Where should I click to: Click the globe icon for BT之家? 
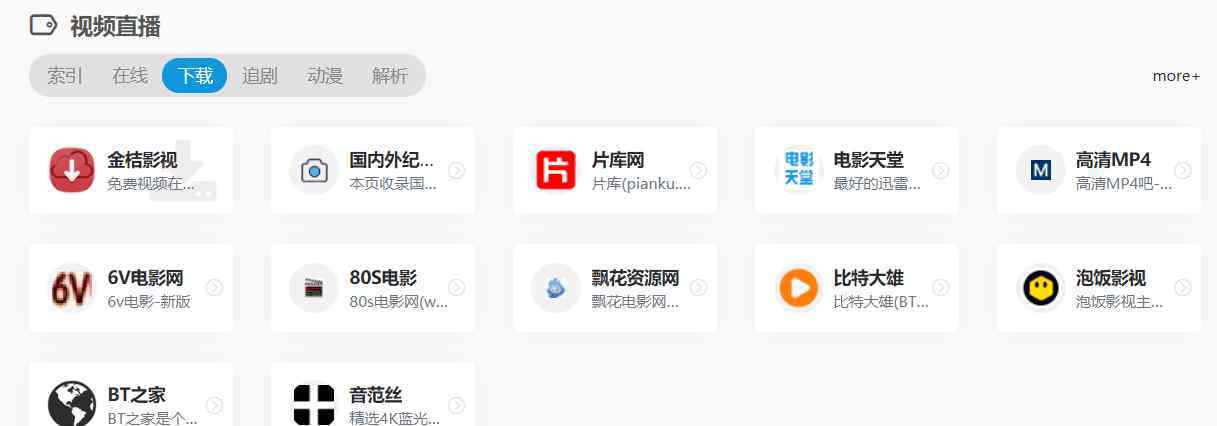tap(72, 404)
